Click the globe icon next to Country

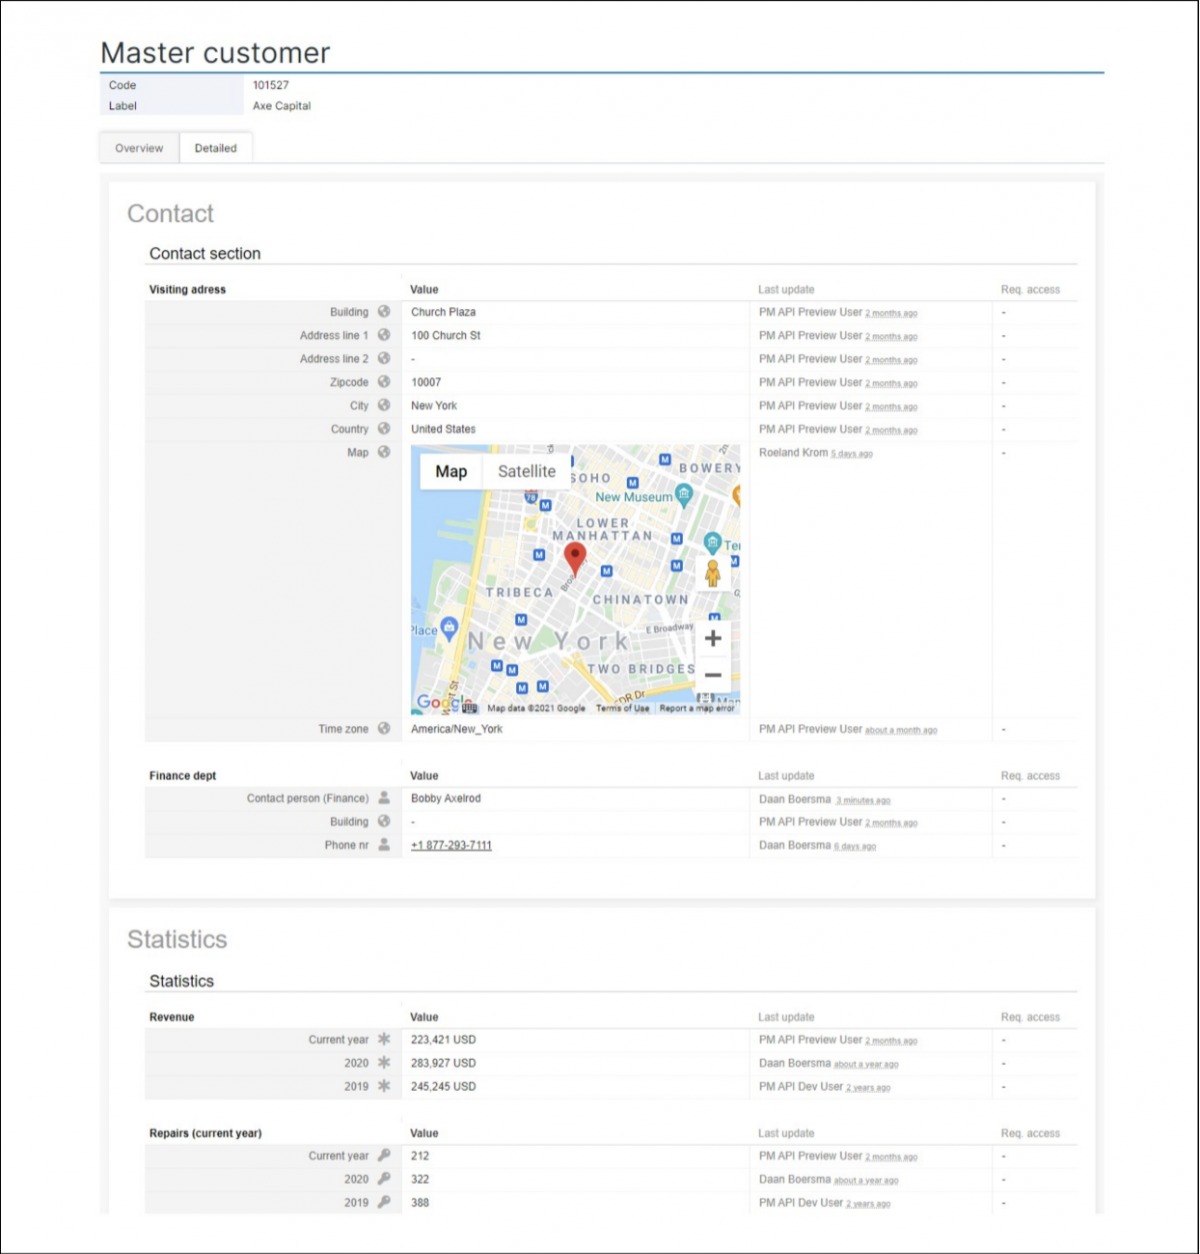coord(384,429)
